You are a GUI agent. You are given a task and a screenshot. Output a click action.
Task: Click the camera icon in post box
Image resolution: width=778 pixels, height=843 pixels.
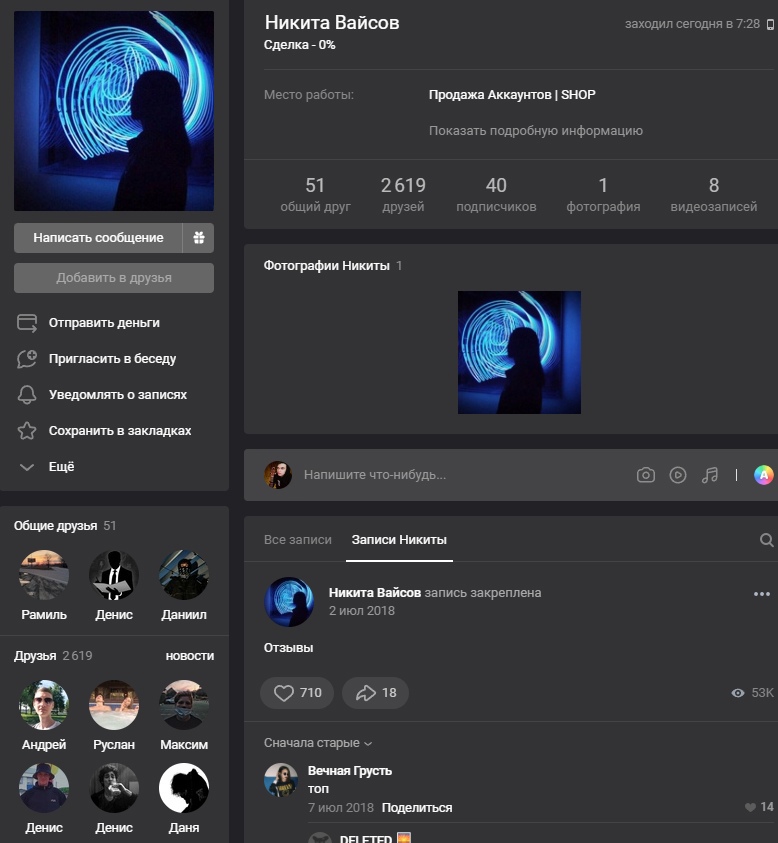(x=646, y=475)
